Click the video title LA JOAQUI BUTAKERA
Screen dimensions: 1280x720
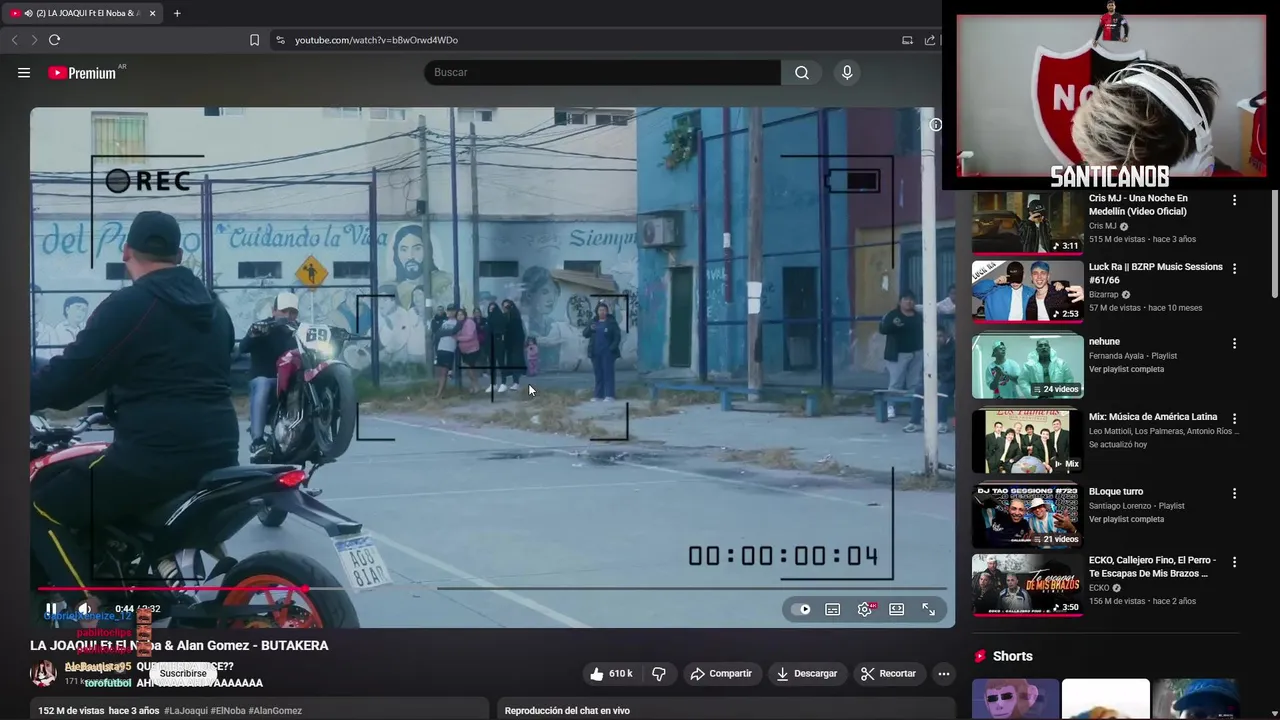tap(179, 646)
